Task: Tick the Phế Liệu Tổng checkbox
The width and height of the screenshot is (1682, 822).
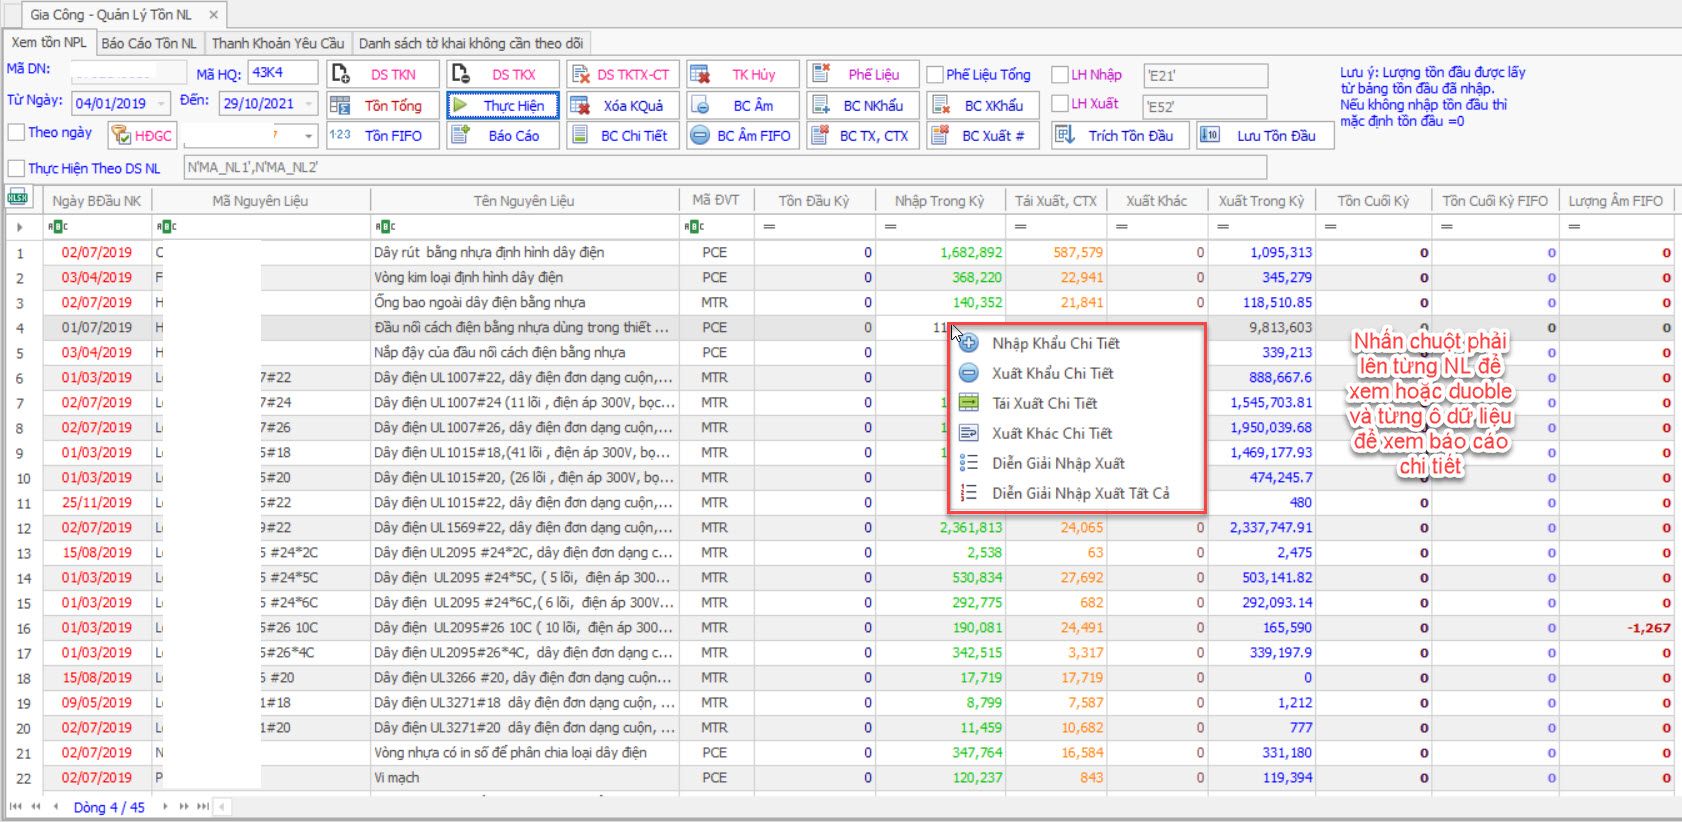Action: [935, 74]
